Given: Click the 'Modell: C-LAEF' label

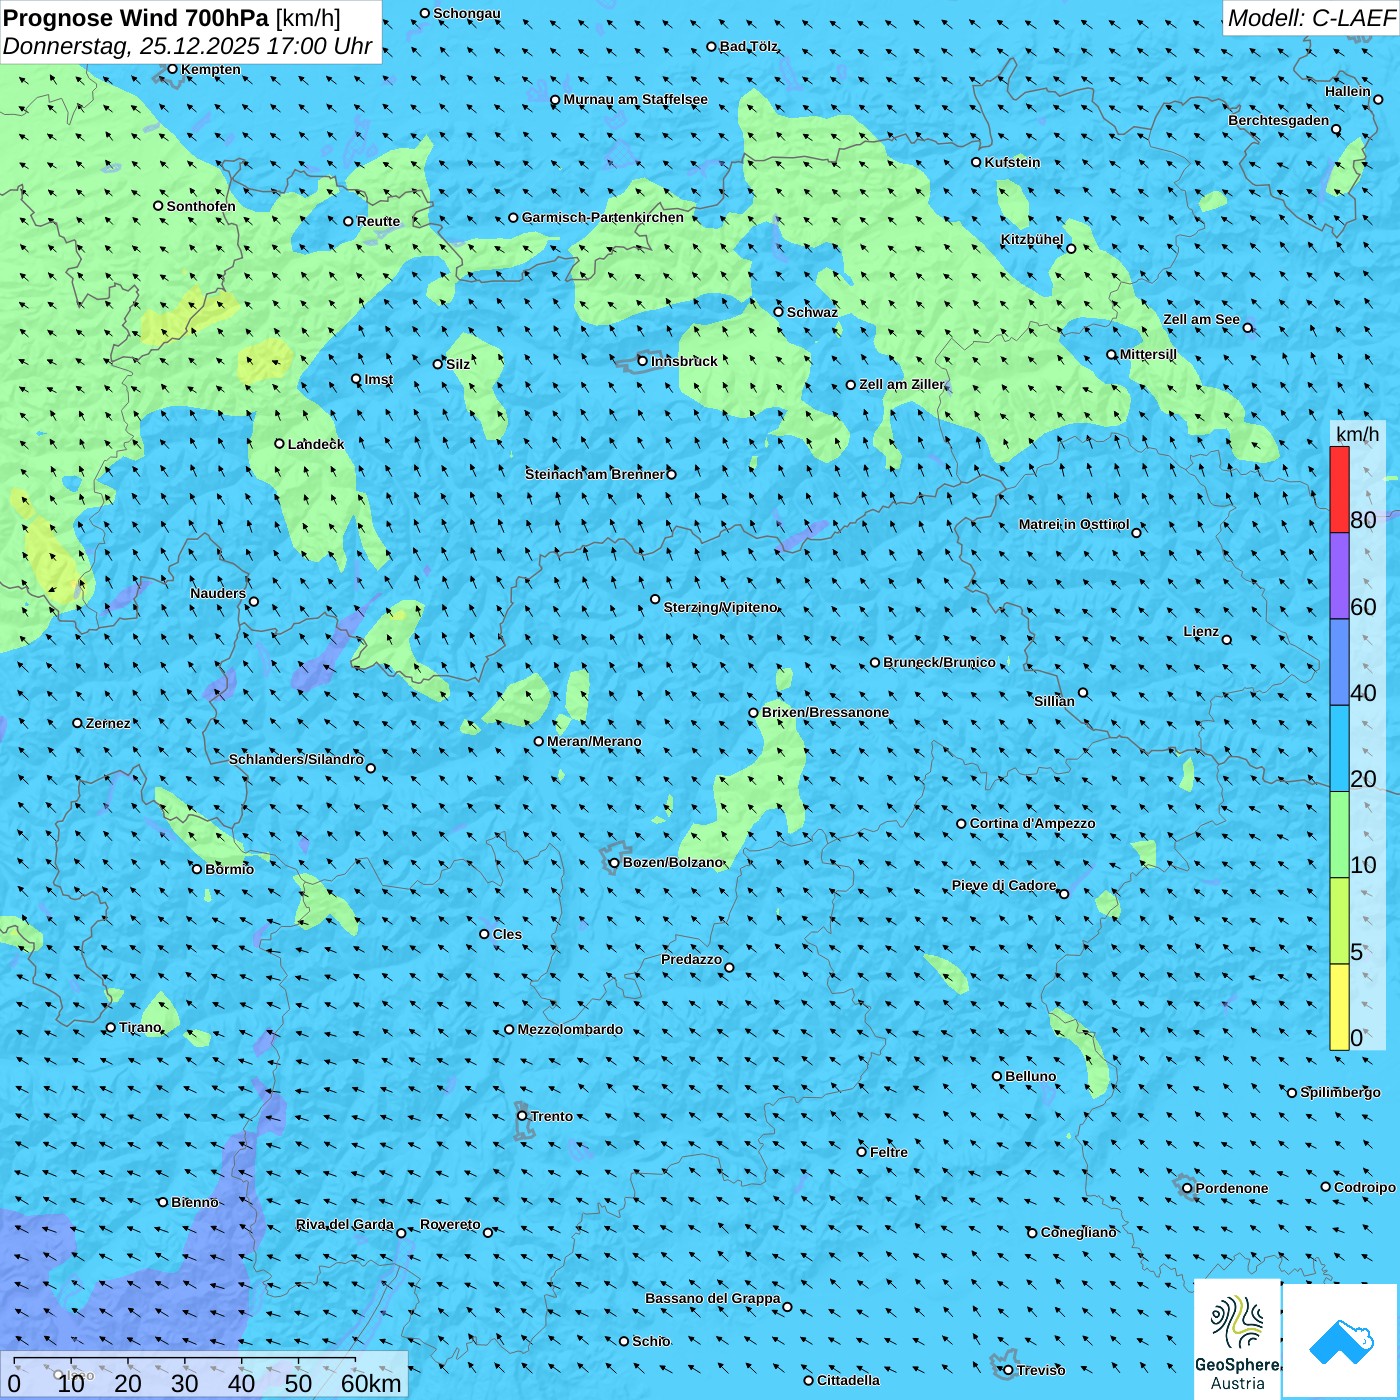Looking at the screenshot, I should [x=1311, y=17].
